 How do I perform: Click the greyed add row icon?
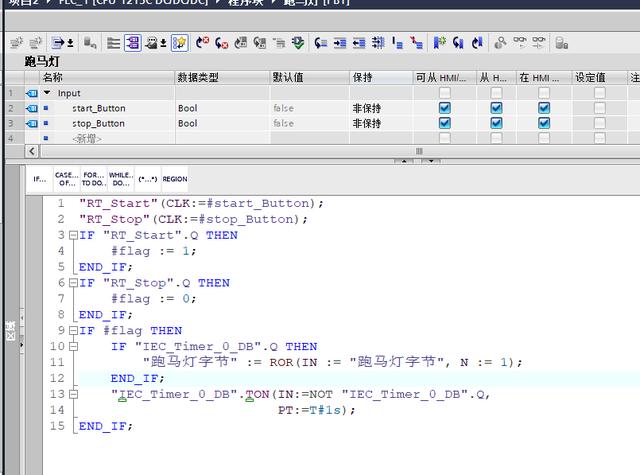(x=36, y=43)
